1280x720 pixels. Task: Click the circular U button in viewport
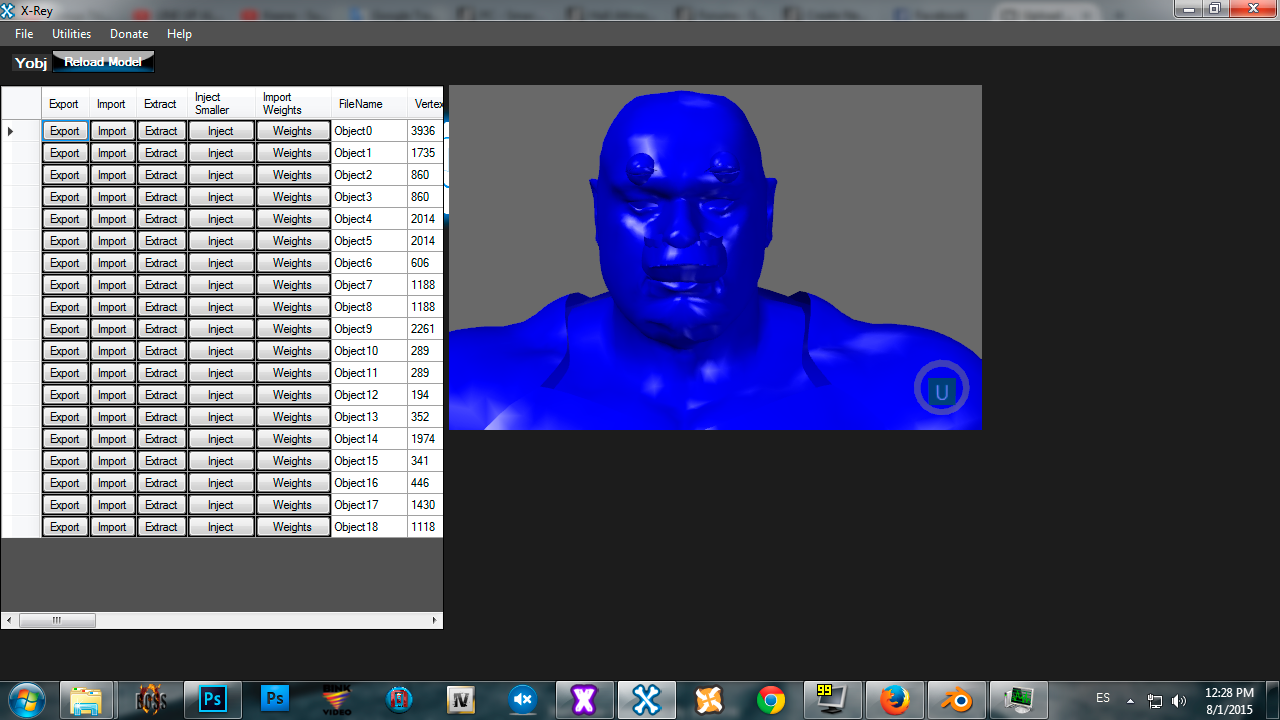click(941, 388)
